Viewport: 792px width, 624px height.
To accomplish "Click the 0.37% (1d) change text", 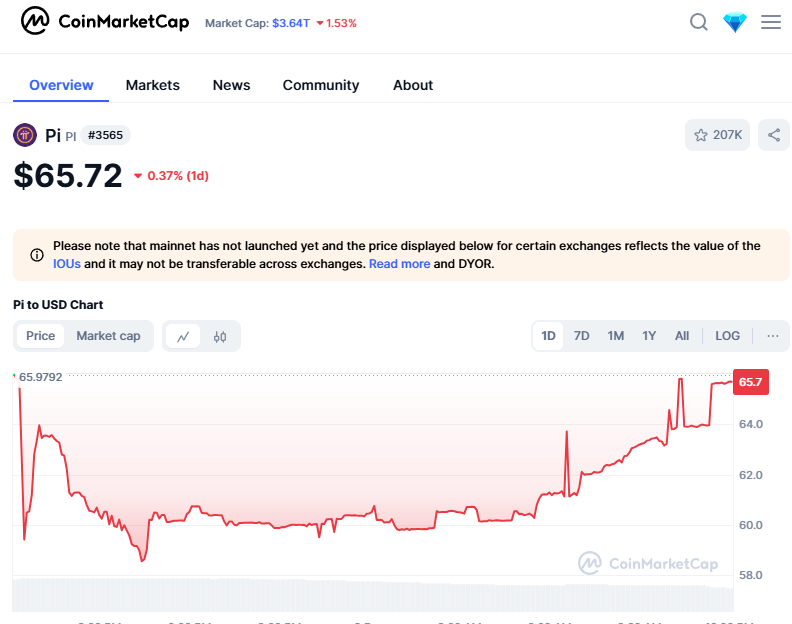I will [171, 176].
